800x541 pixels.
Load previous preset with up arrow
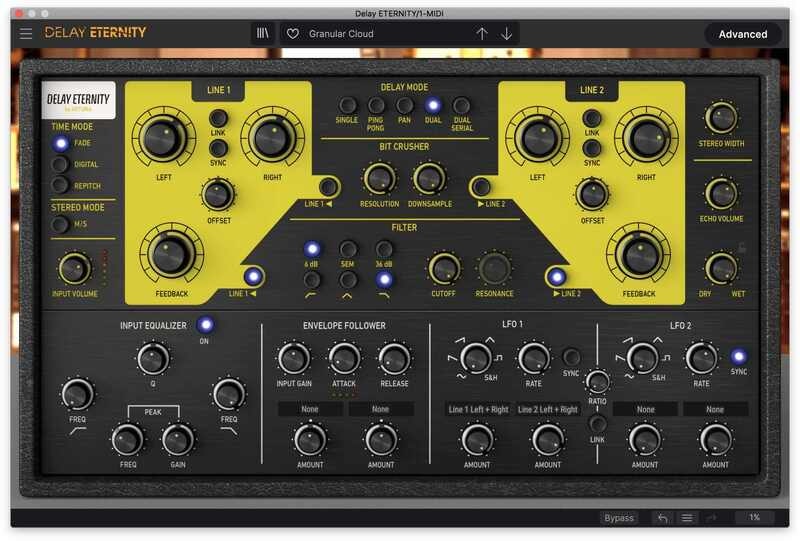(x=482, y=34)
